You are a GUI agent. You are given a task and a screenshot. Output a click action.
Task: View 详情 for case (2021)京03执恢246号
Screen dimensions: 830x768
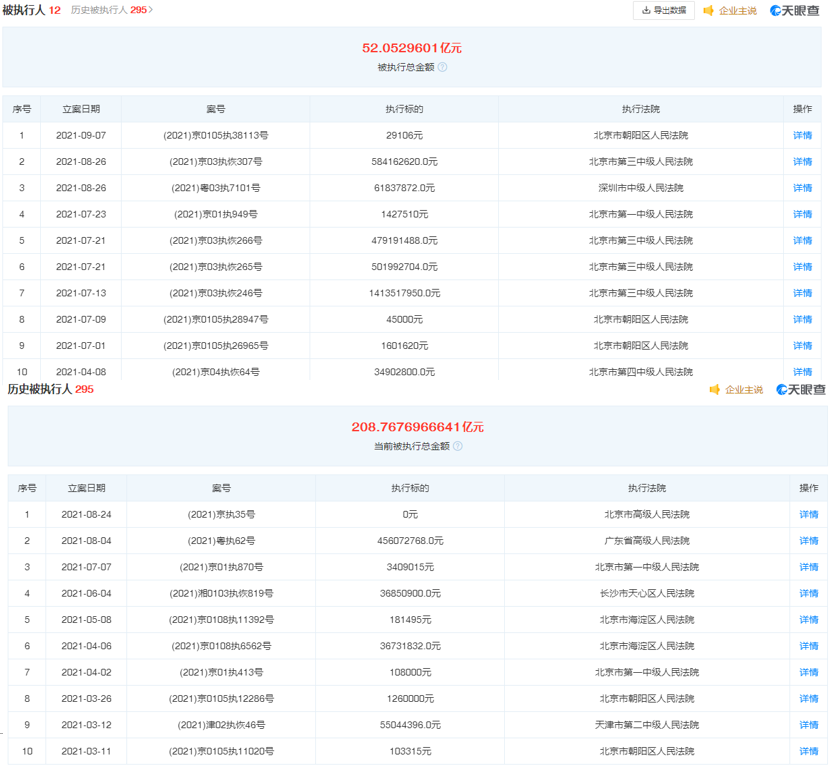[802, 293]
